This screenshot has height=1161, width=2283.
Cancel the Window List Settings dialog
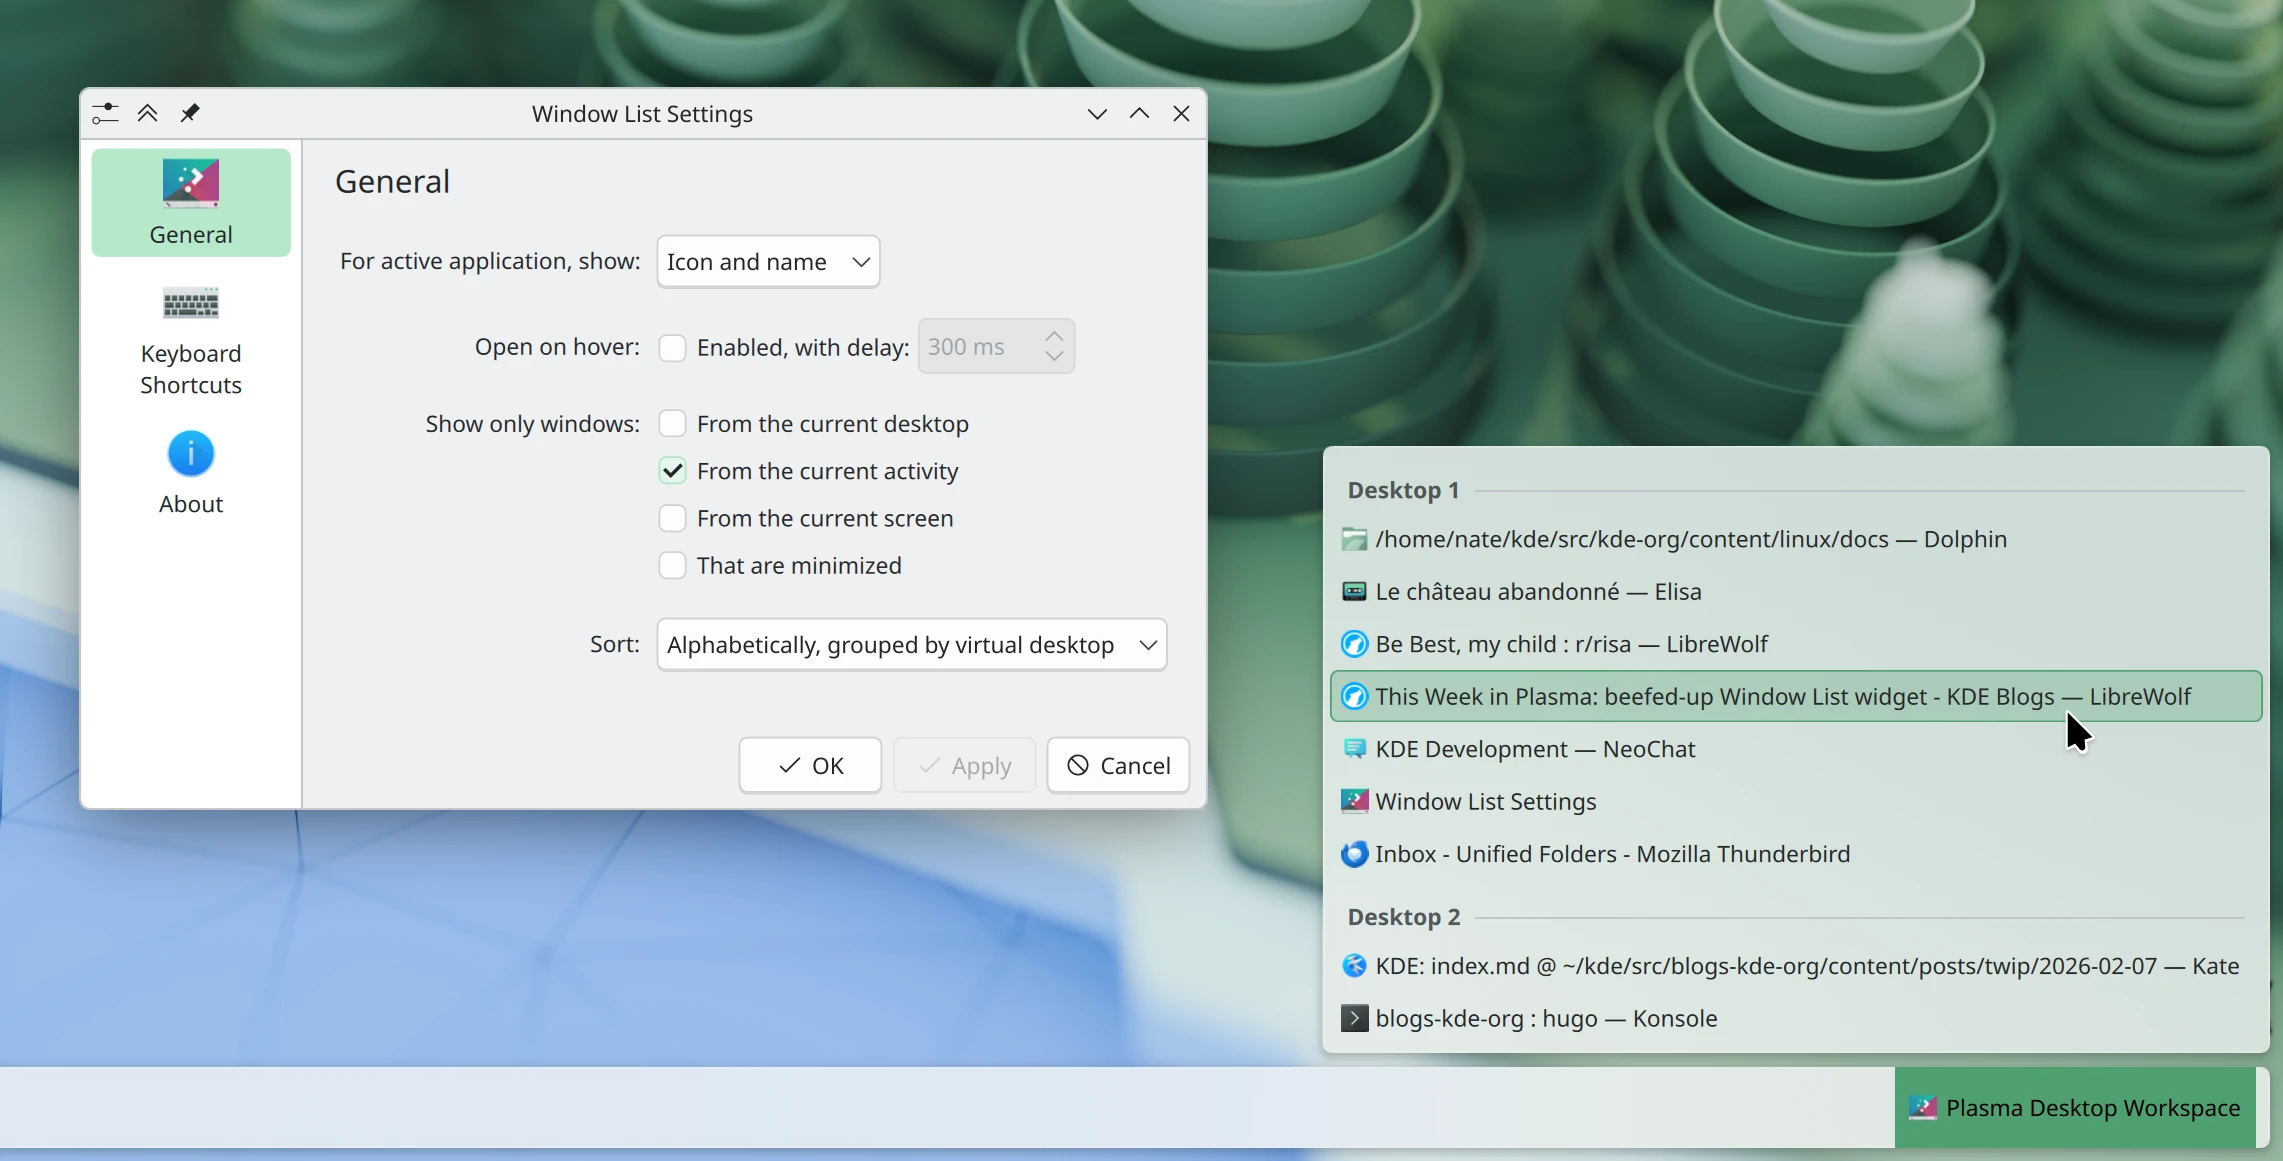[x=1118, y=764]
